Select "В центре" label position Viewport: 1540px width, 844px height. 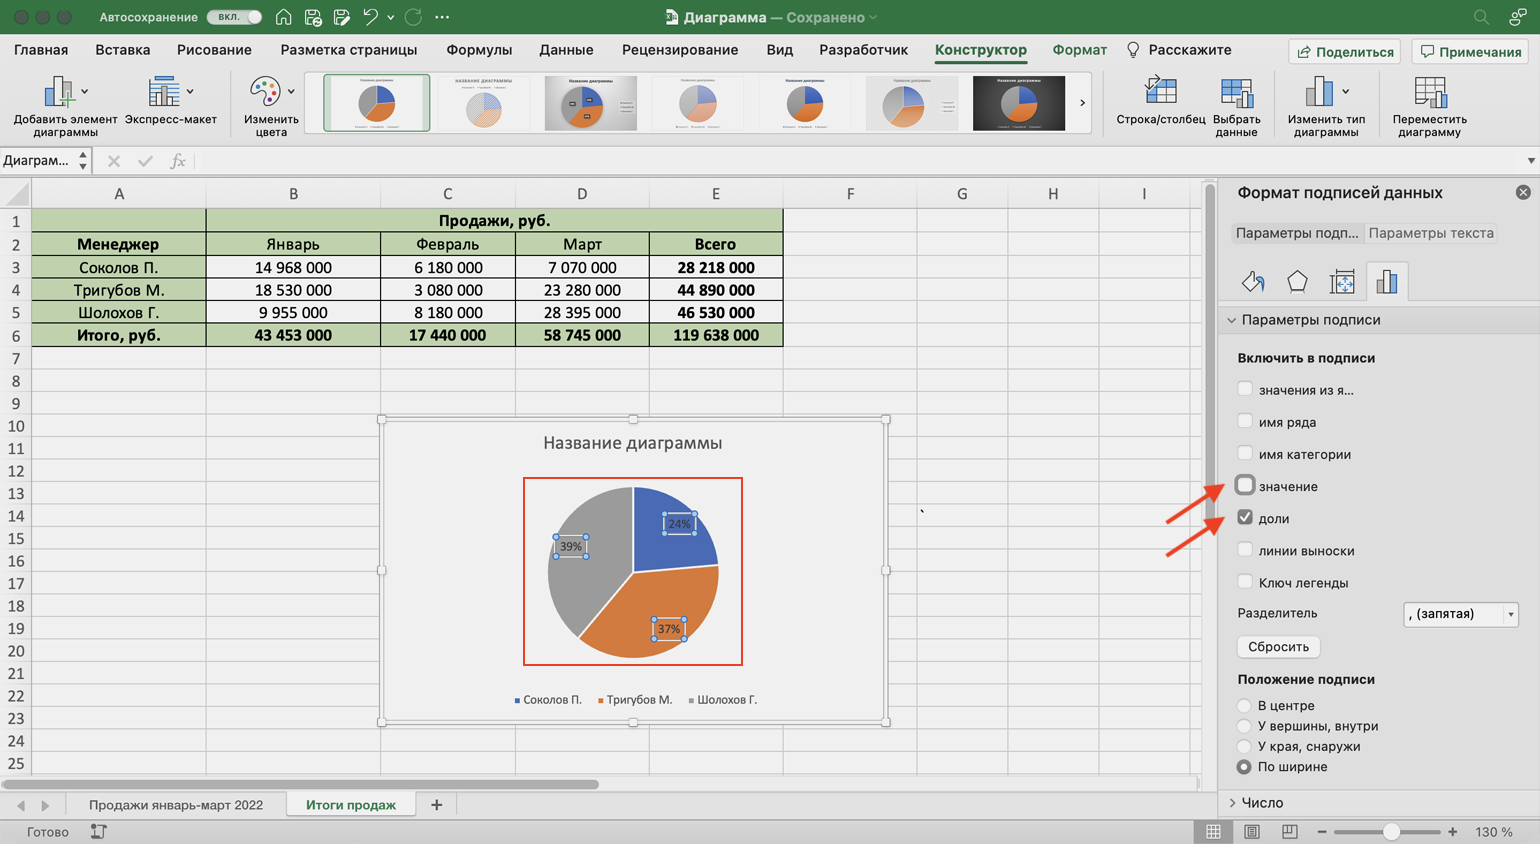tap(1244, 706)
